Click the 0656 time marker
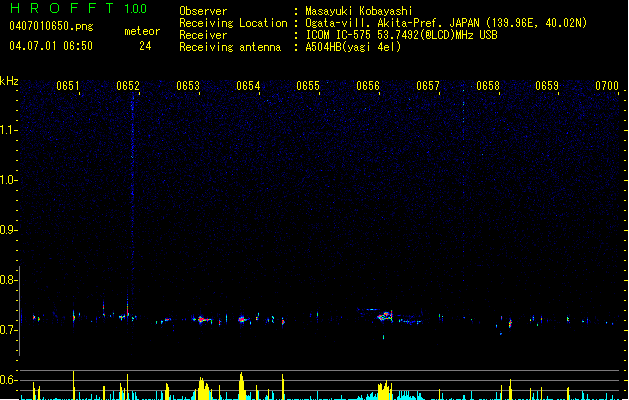 tap(368, 86)
